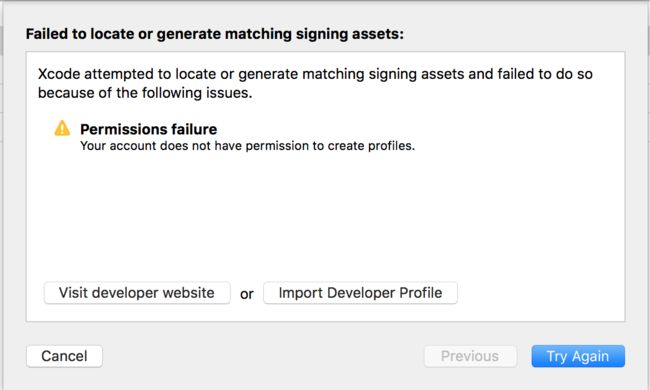Retry with the Try Again button
The width and height of the screenshot is (650, 390).
pos(578,356)
